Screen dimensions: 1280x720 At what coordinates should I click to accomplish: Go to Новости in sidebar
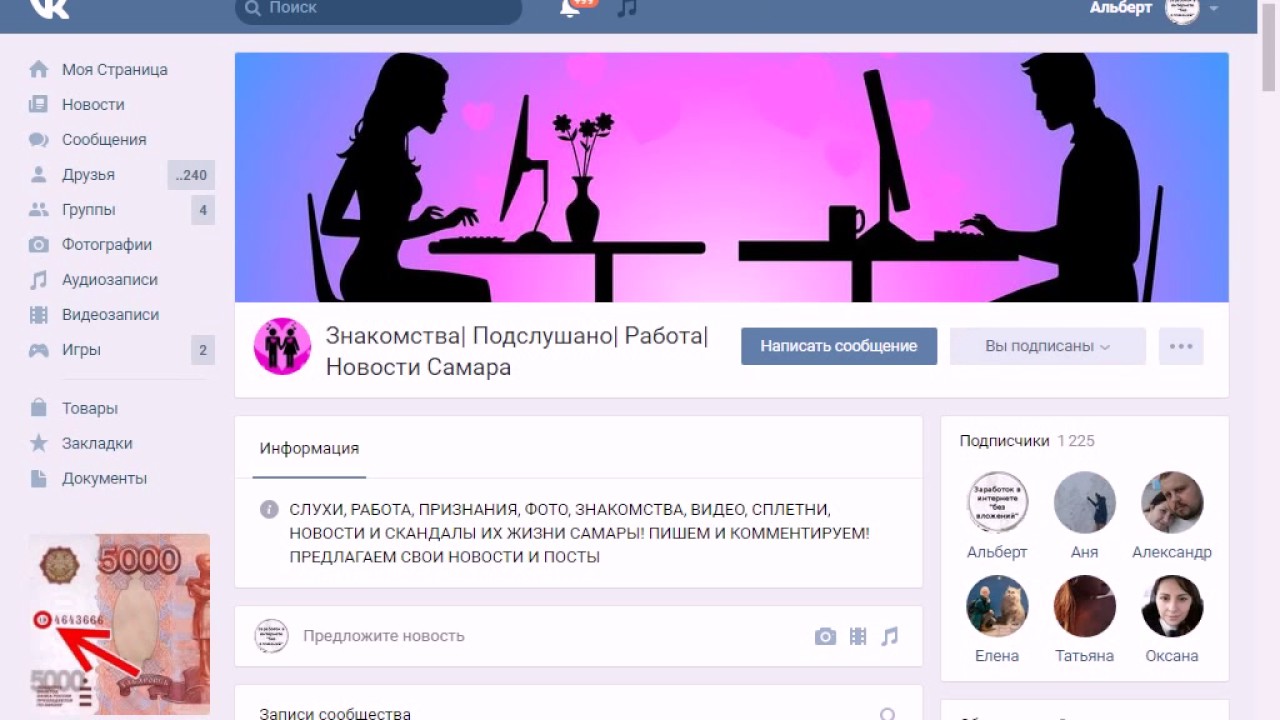(93, 105)
